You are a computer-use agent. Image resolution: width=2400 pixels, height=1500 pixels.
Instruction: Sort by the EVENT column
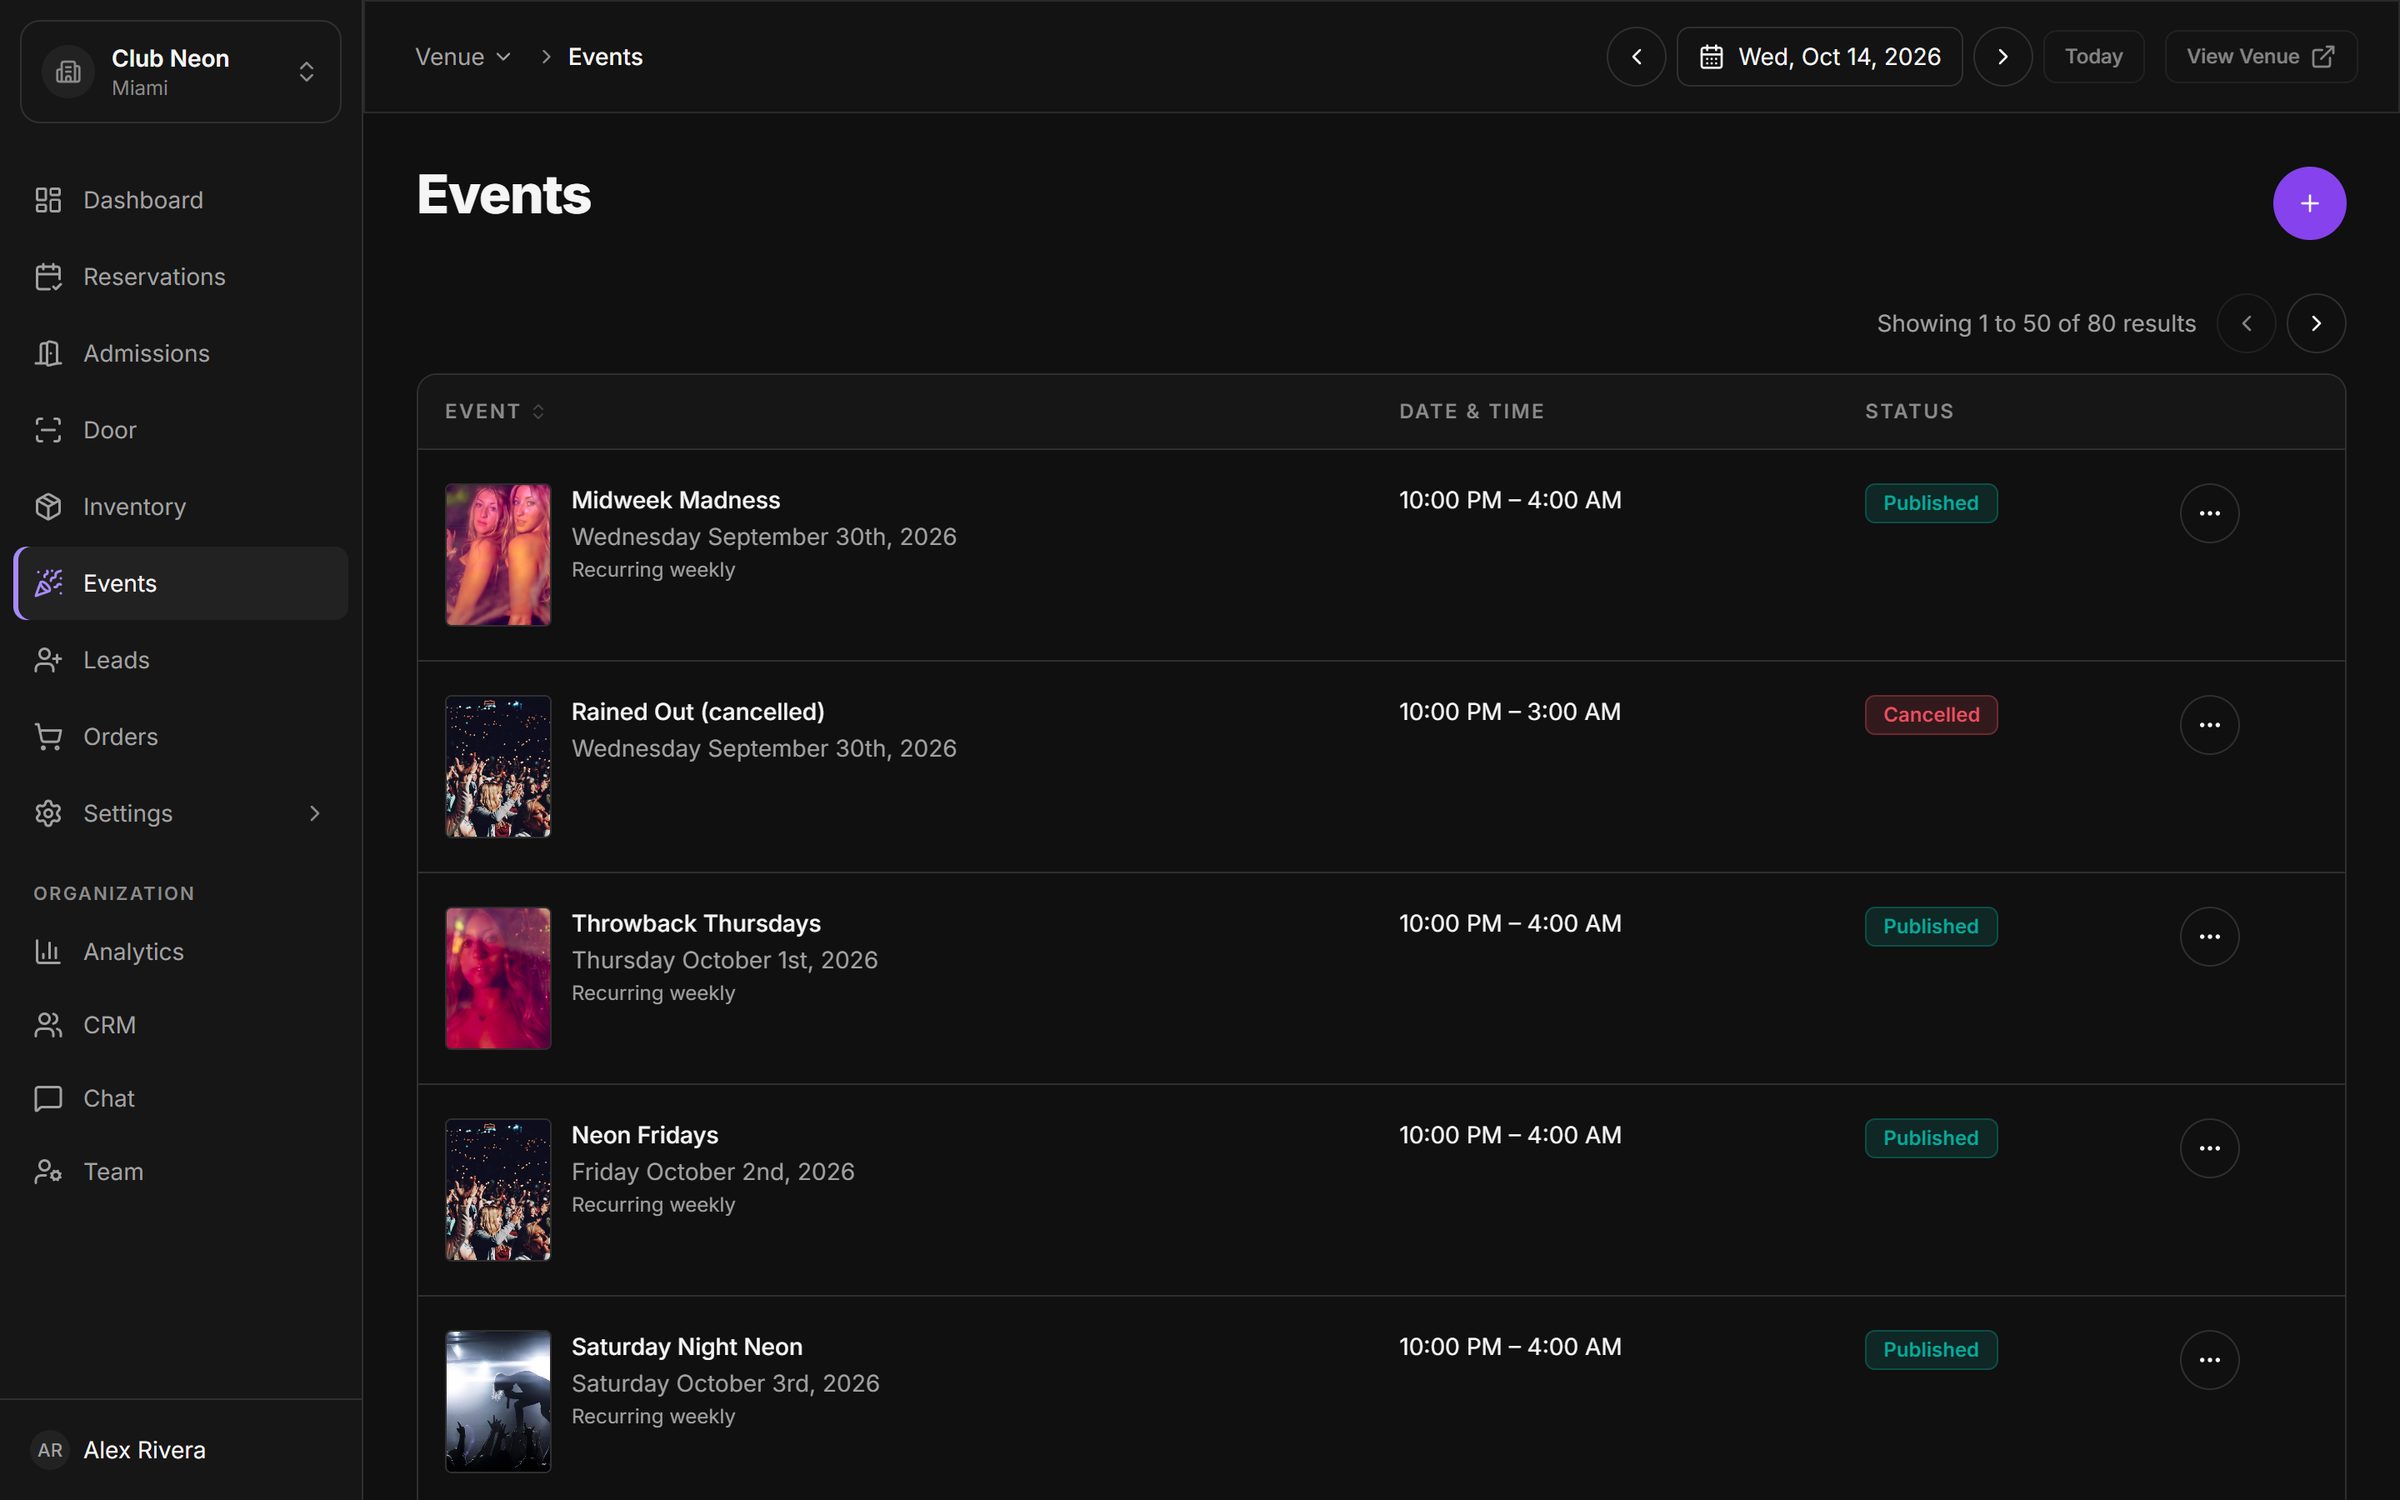click(x=495, y=411)
